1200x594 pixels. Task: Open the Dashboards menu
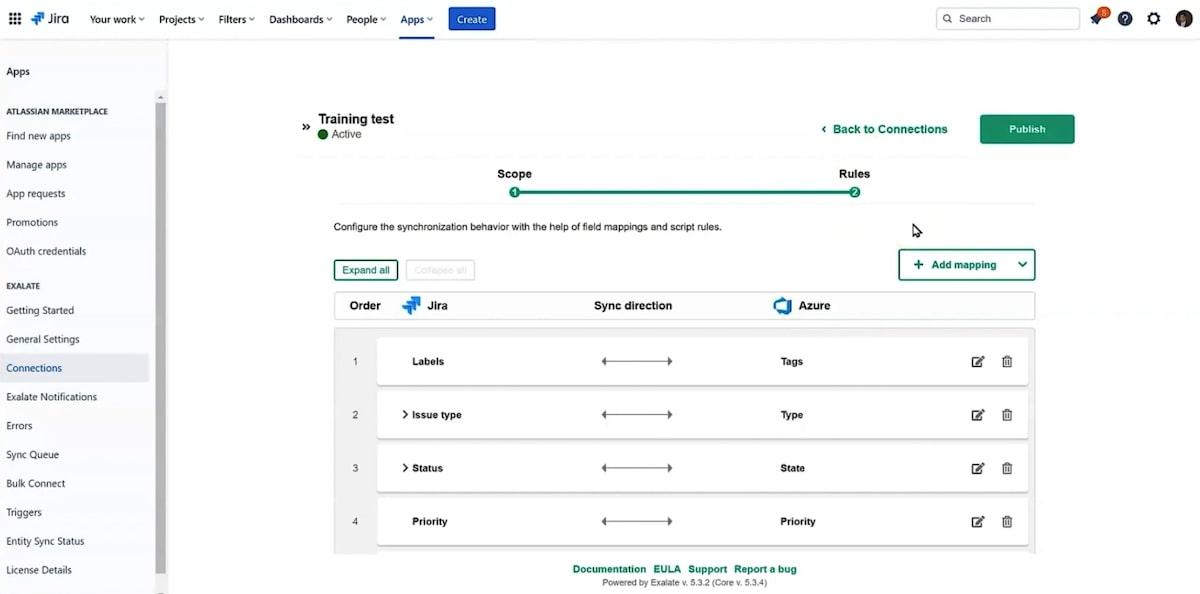(300, 19)
